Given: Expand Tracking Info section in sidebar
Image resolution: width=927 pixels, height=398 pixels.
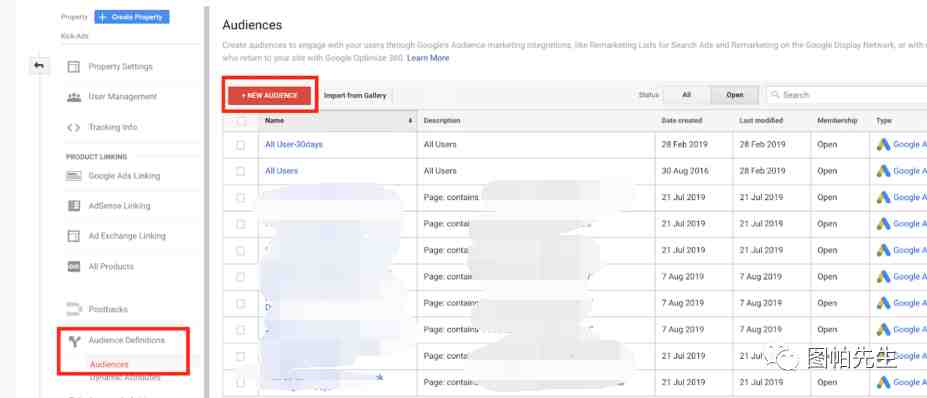Looking at the screenshot, I should tap(112, 127).
